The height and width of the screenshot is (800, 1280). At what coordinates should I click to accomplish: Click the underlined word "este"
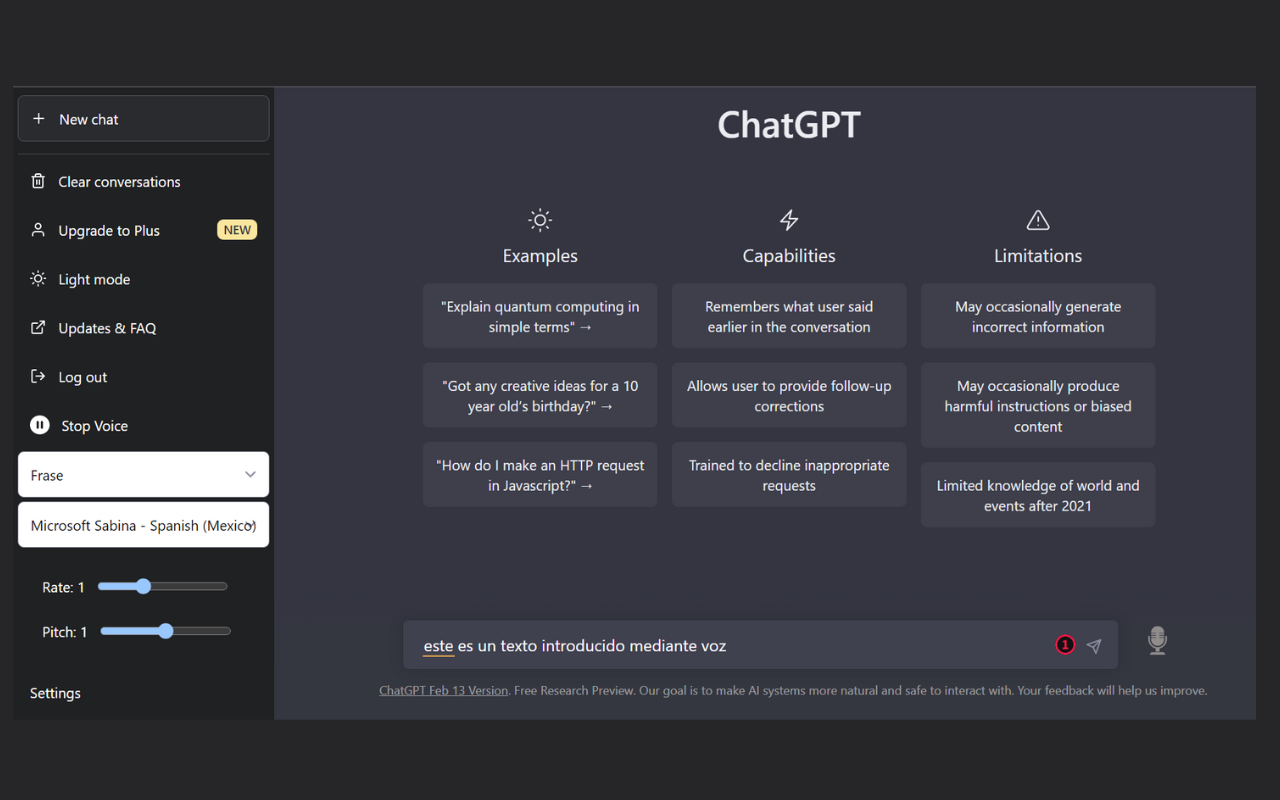point(438,646)
